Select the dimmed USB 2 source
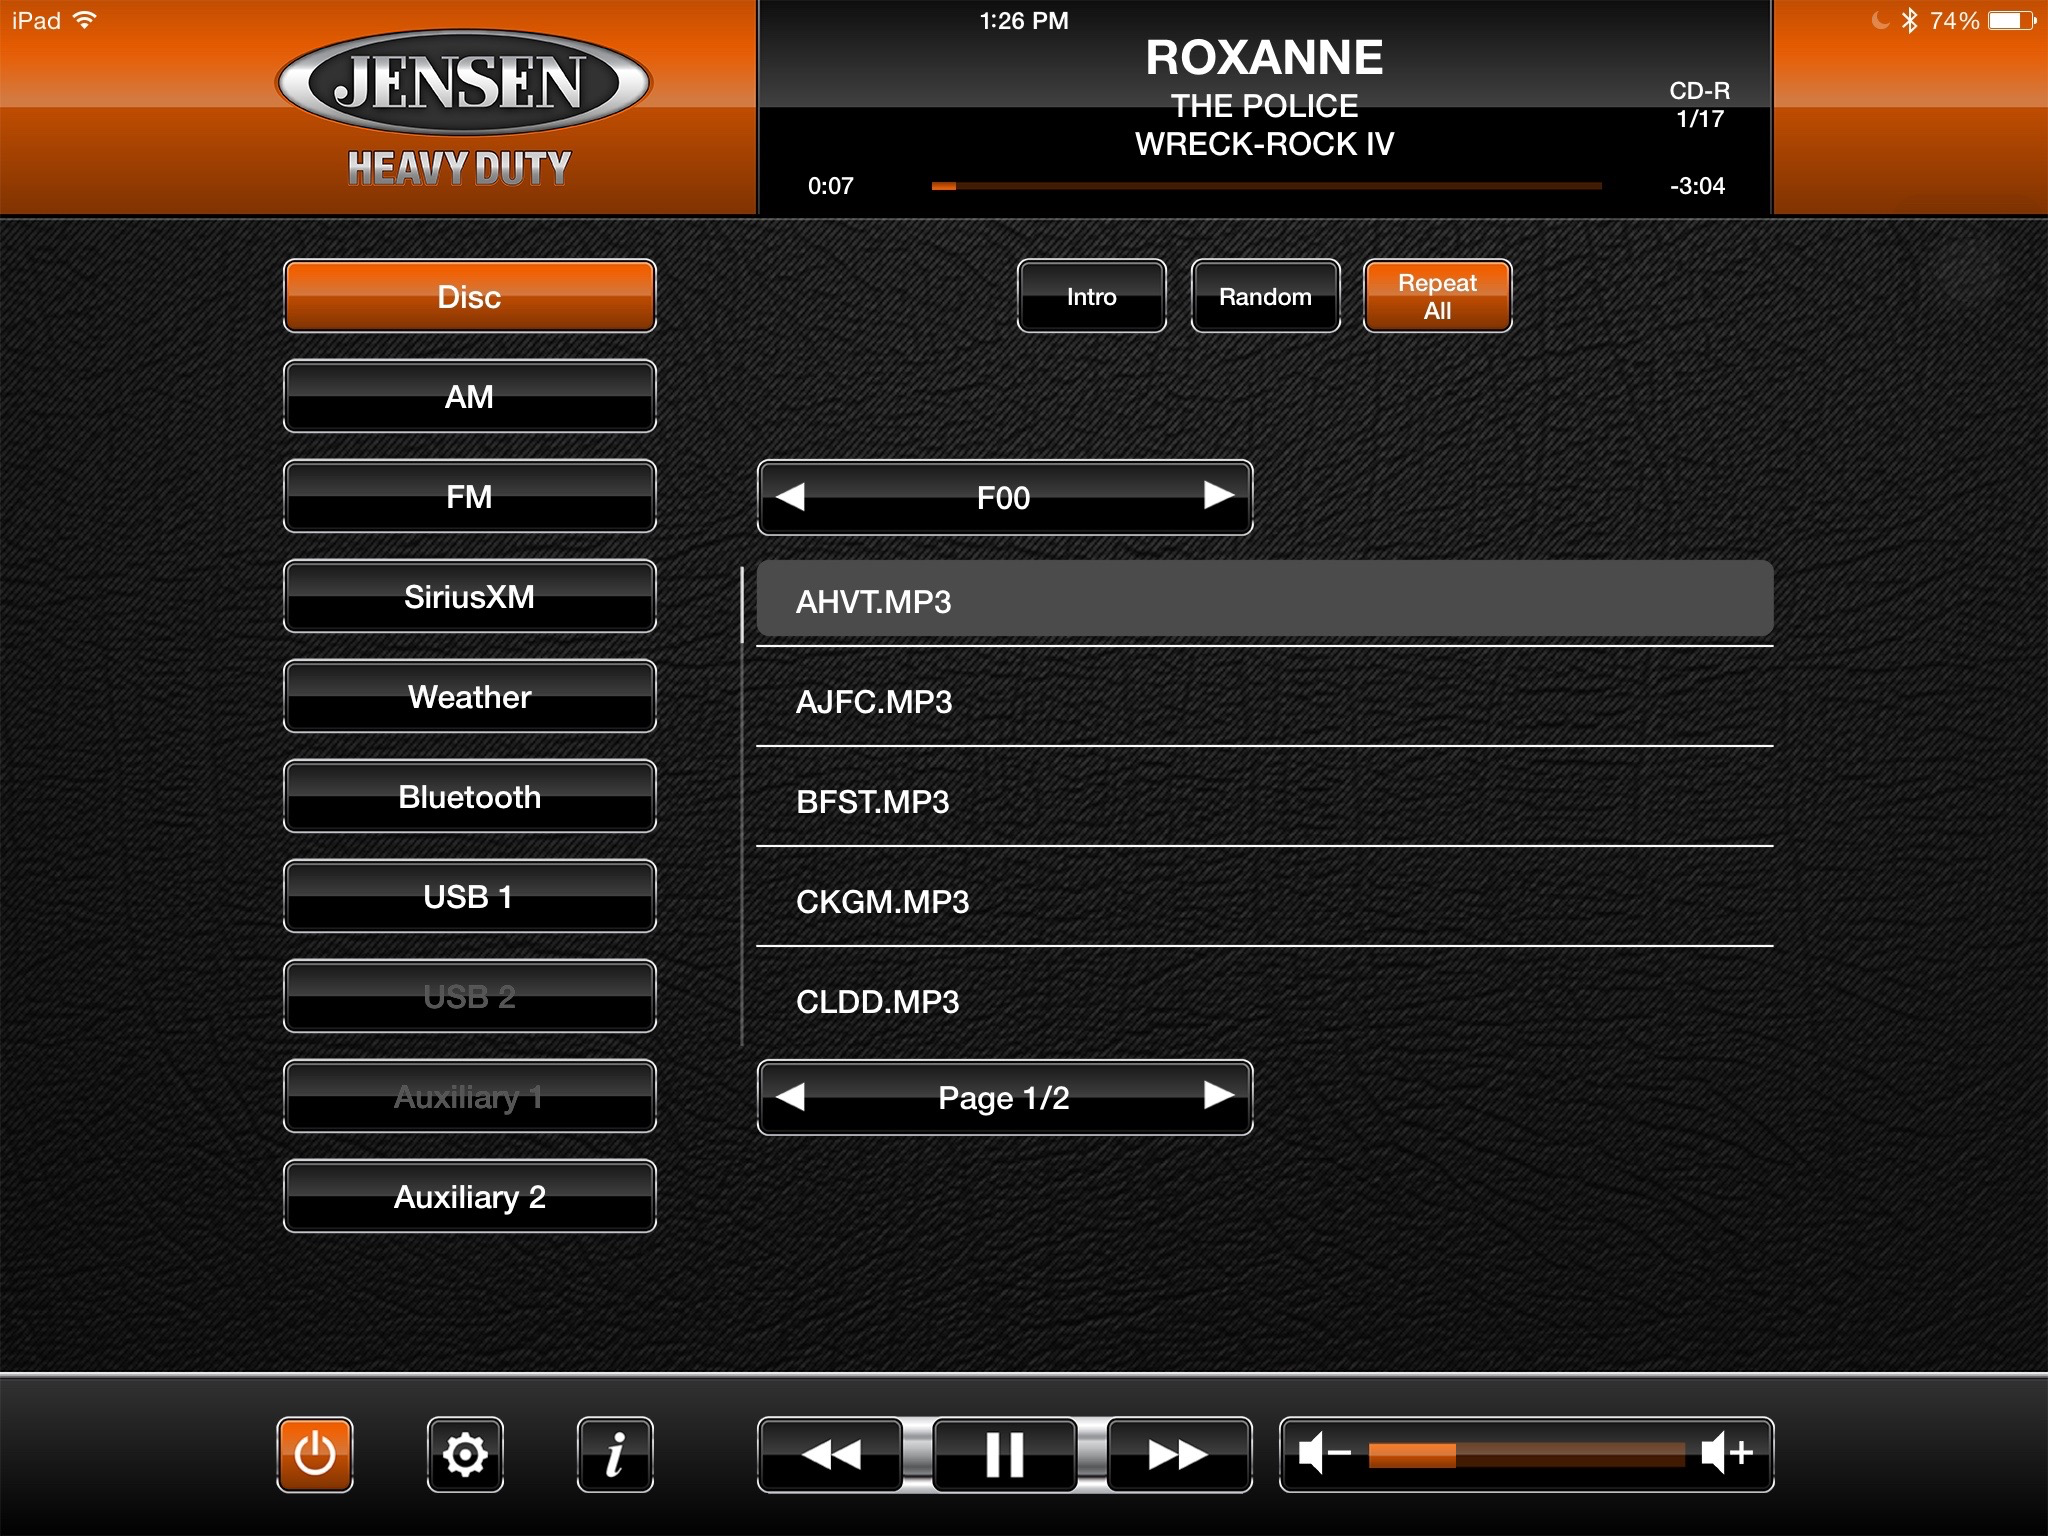 [470, 996]
